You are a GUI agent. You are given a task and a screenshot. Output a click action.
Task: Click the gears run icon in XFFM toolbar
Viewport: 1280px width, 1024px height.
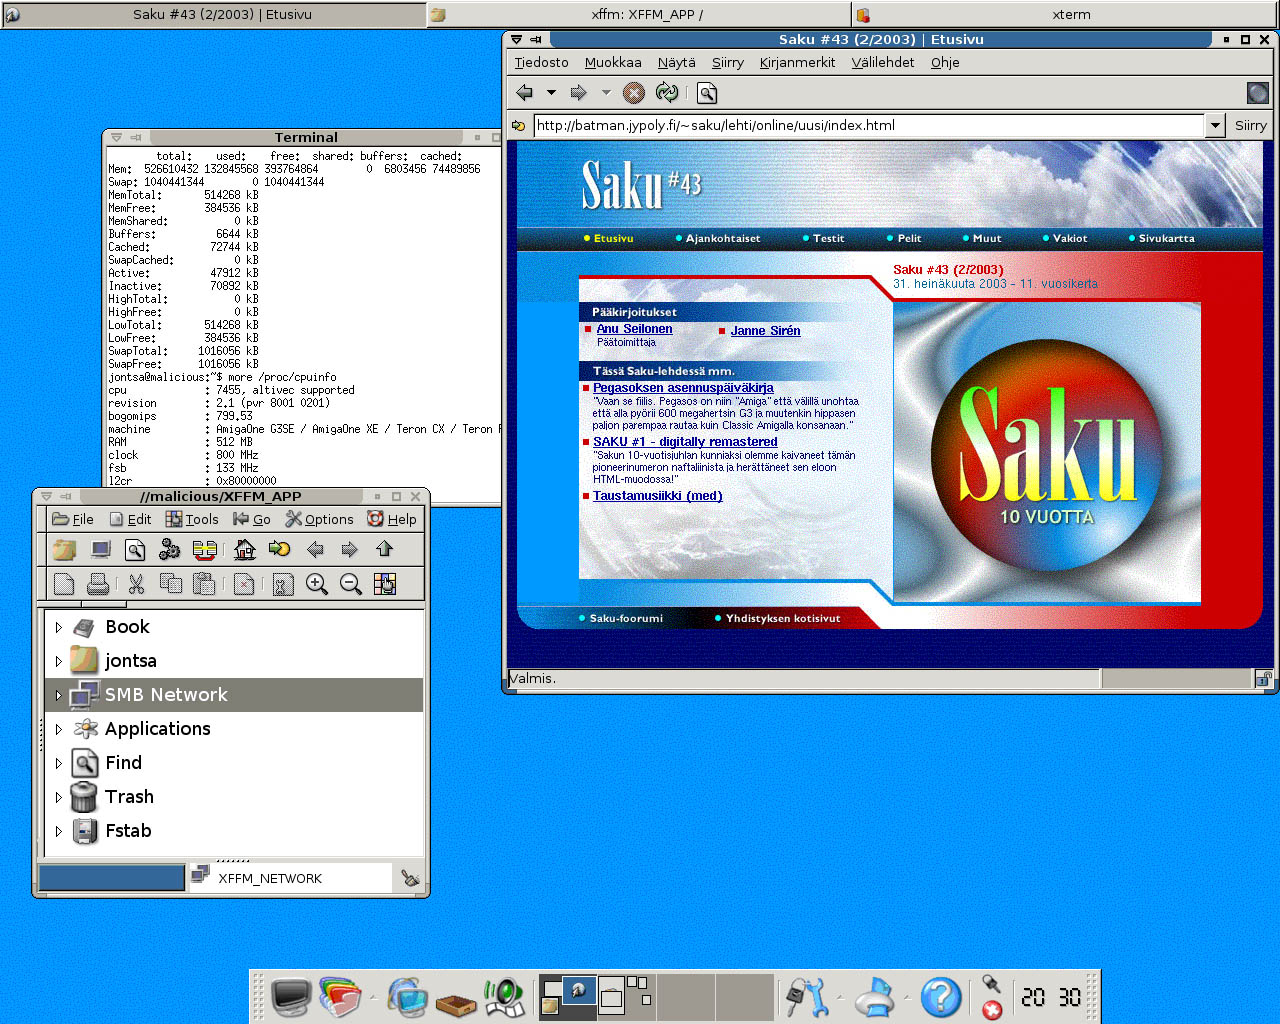[170, 549]
